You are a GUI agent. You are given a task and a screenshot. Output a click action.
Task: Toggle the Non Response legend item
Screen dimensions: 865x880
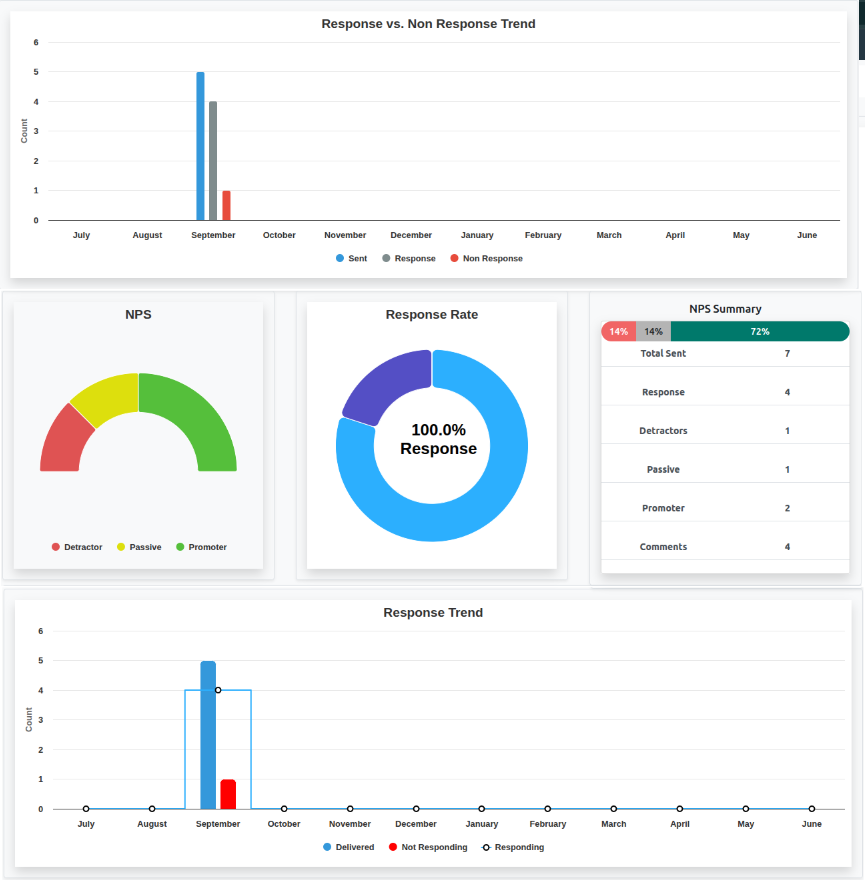pos(455,258)
